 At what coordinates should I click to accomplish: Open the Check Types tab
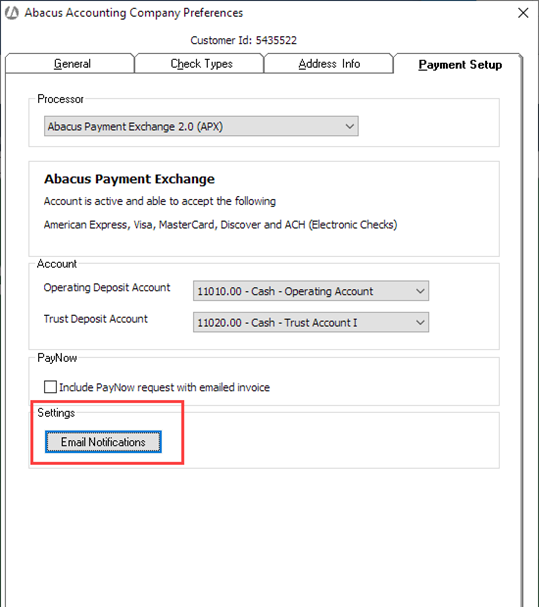(x=199, y=63)
